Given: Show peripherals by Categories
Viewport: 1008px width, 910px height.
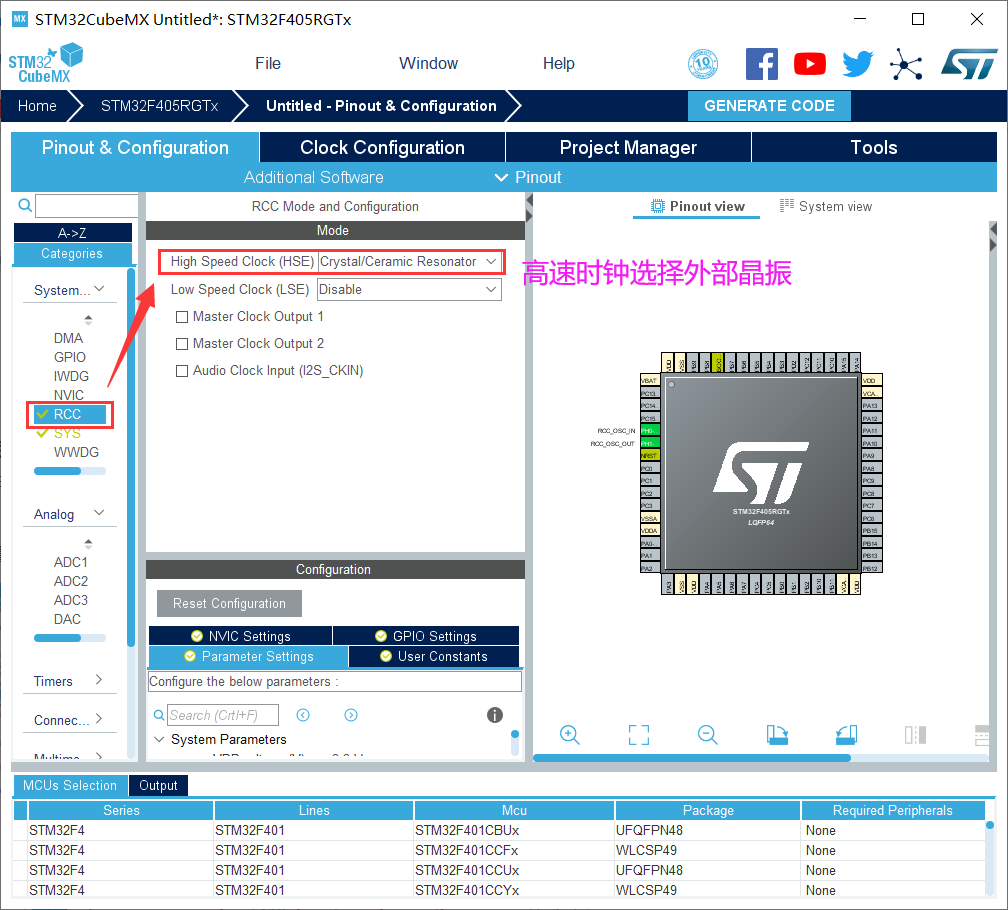Looking at the screenshot, I should 73,253.
